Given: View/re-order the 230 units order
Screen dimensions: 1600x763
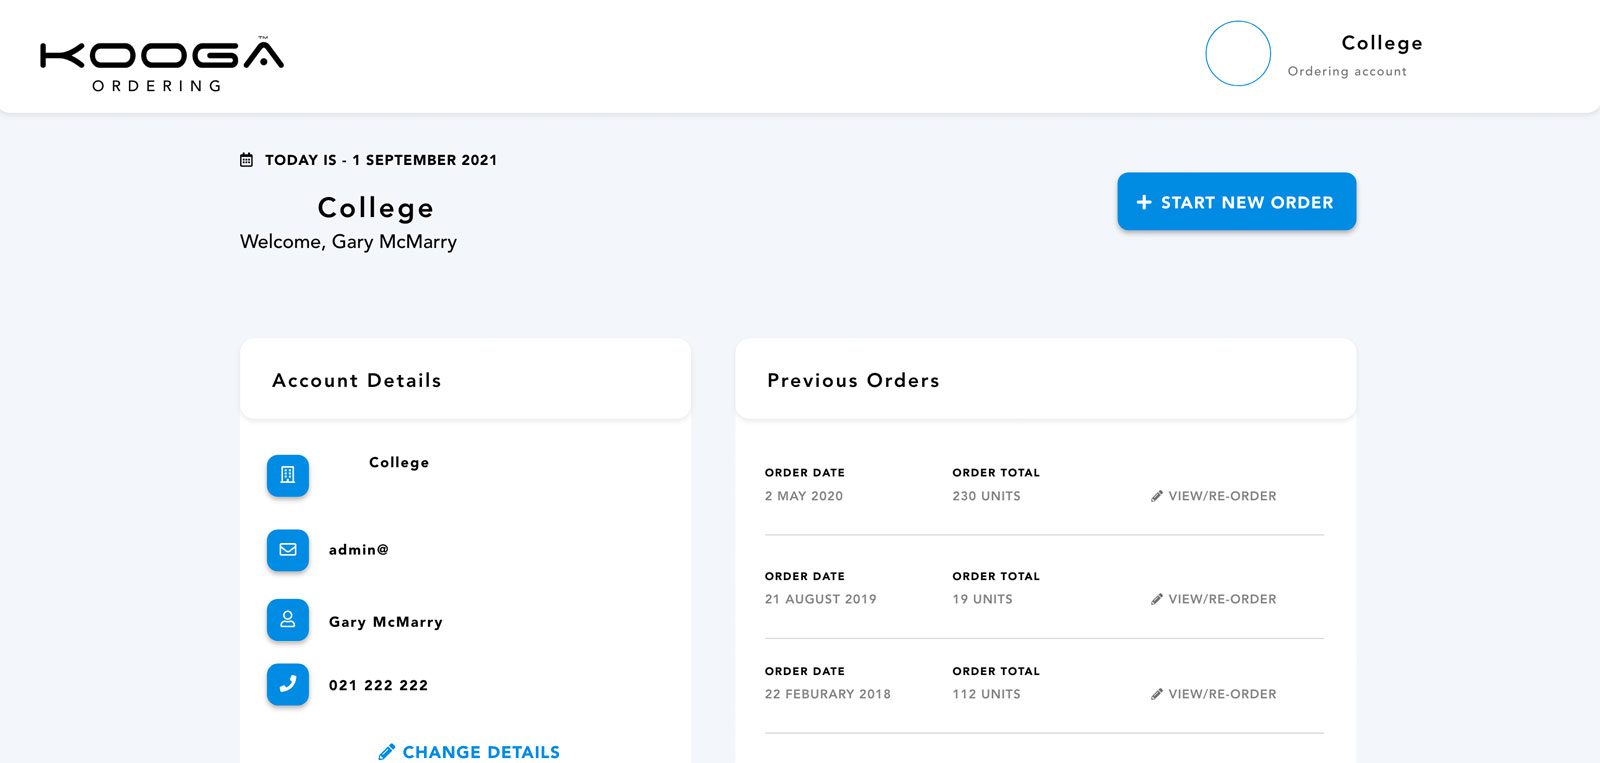Looking at the screenshot, I should (x=1214, y=496).
